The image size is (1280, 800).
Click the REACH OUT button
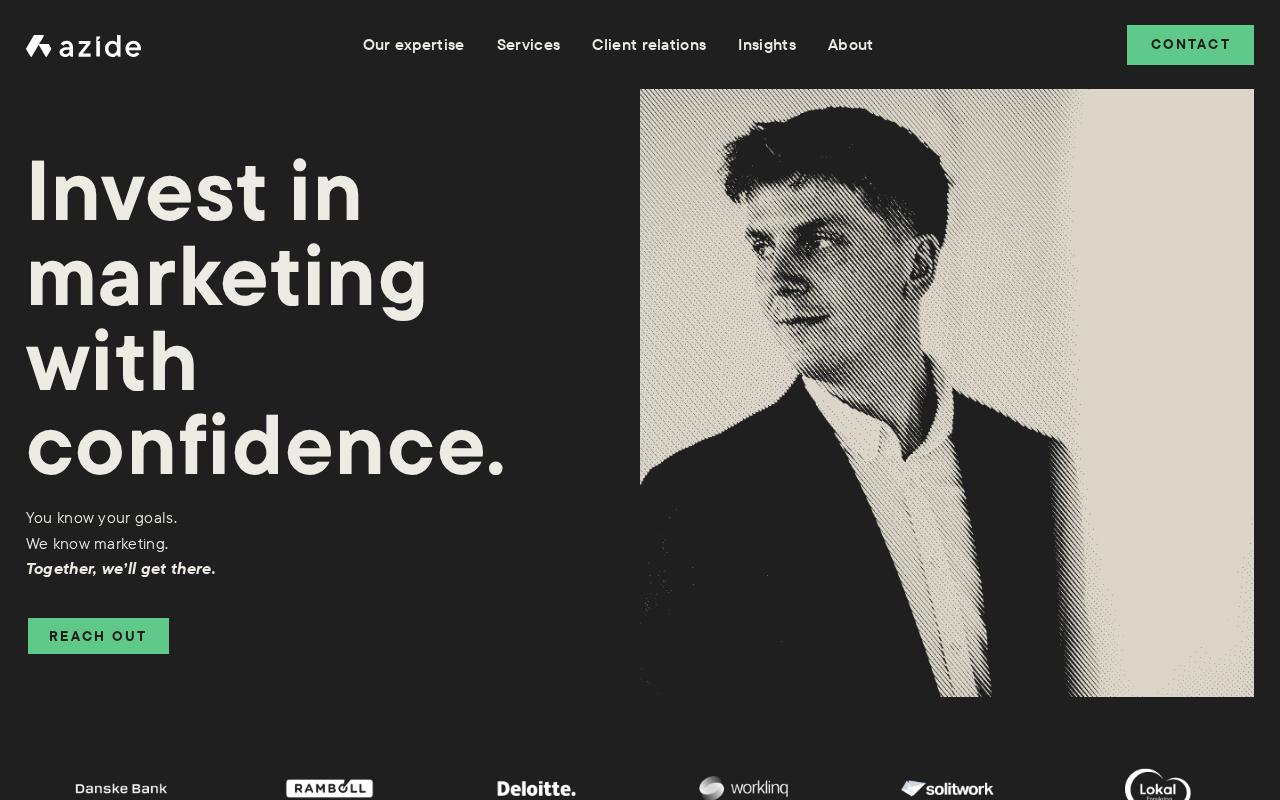(x=98, y=636)
